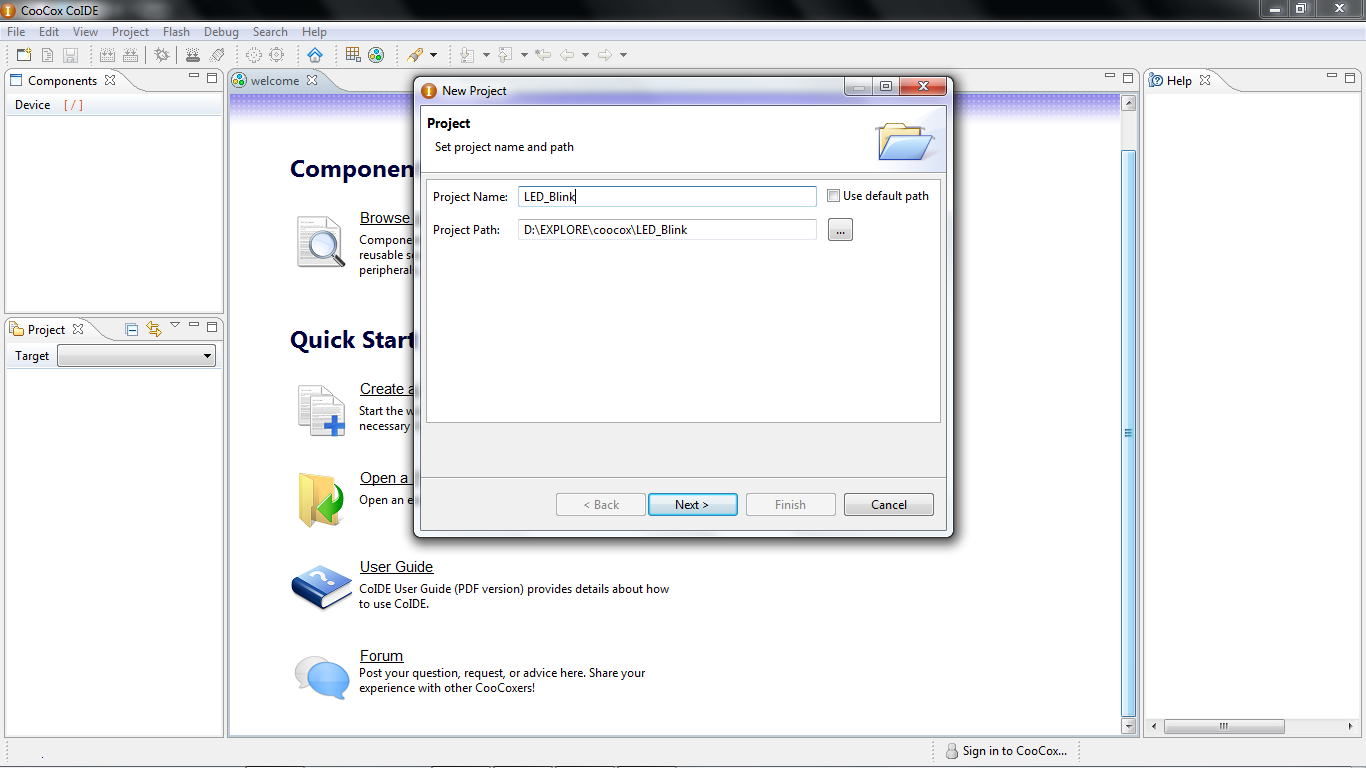Open Forward history dropdown arrow
This screenshot has height=768, width=1366.
[x=623, y=55]
